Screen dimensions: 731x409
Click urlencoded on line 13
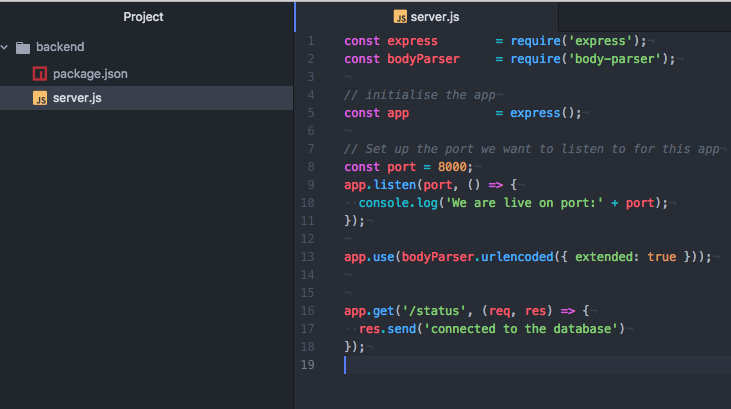[517, 257]
